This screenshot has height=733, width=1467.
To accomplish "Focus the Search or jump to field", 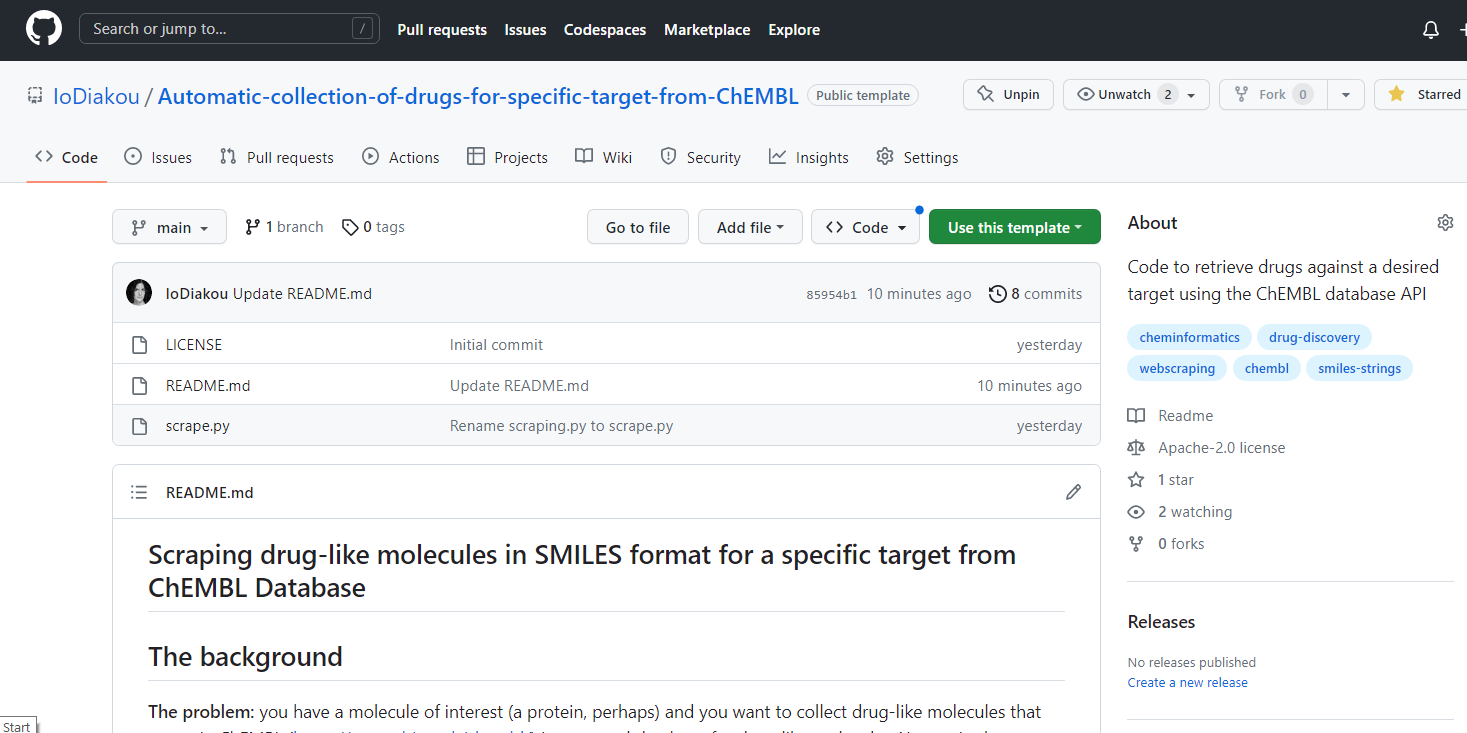I will click(229, 29).
